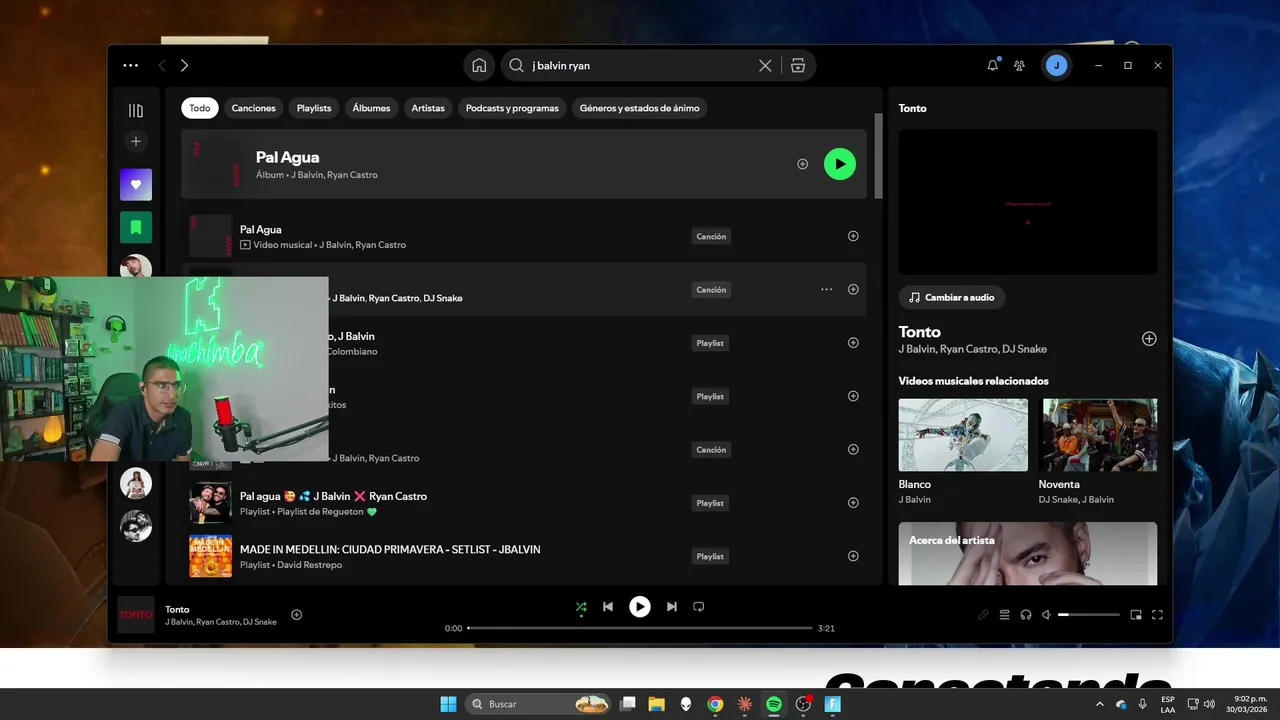Open friend activity icon
Image resolution: width=1280 pixels, height=720 pixels.
coord(1019,65)
